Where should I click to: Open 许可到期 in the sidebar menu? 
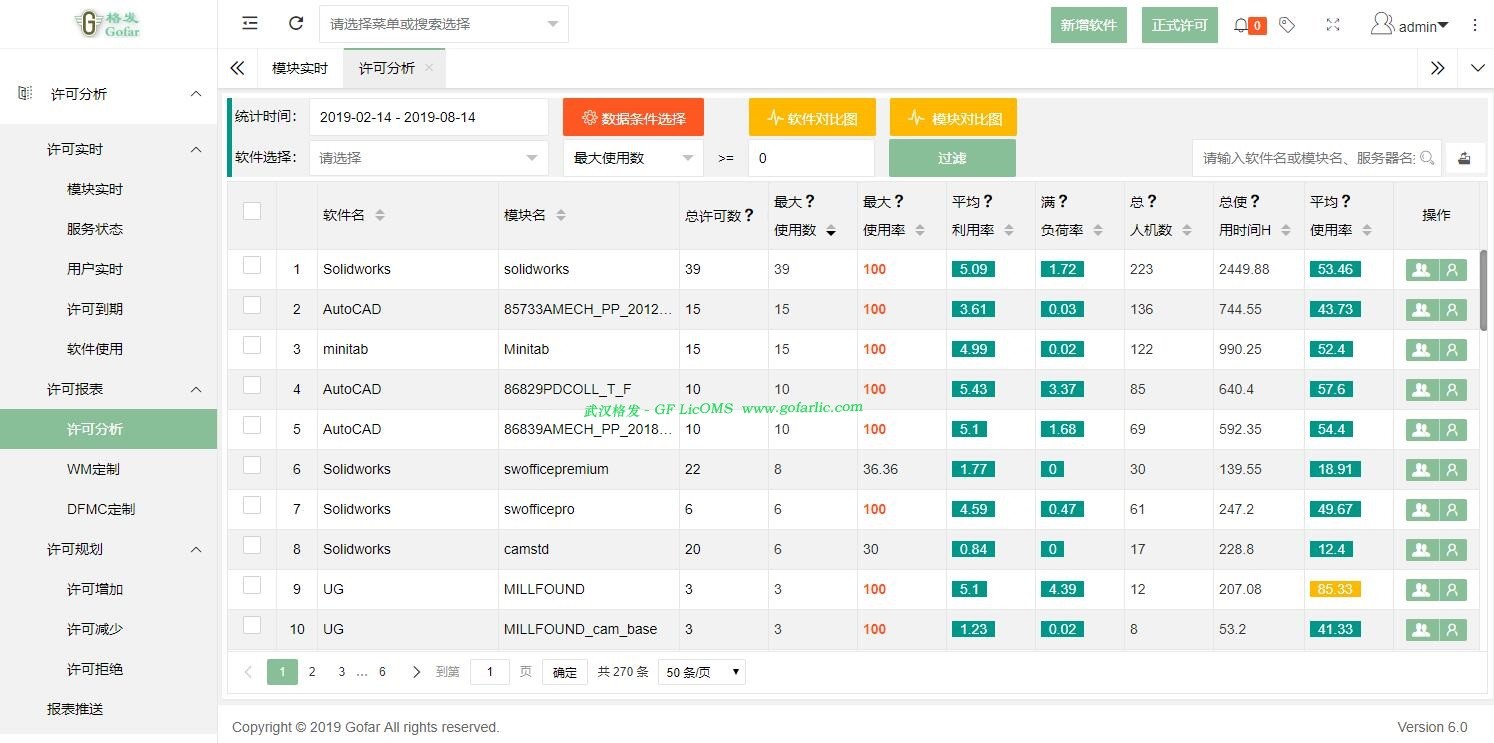click(95, 309)
